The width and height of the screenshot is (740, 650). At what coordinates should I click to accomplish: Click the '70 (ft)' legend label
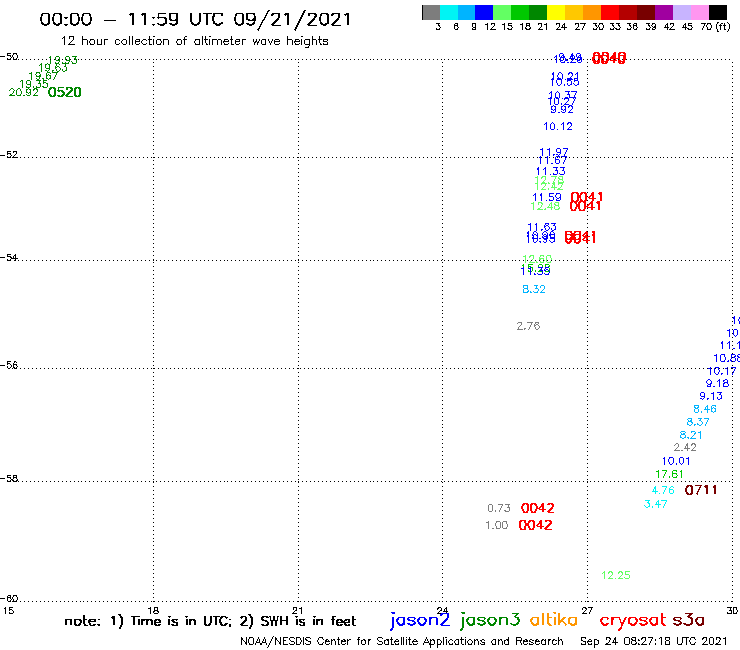click(715, 26)
